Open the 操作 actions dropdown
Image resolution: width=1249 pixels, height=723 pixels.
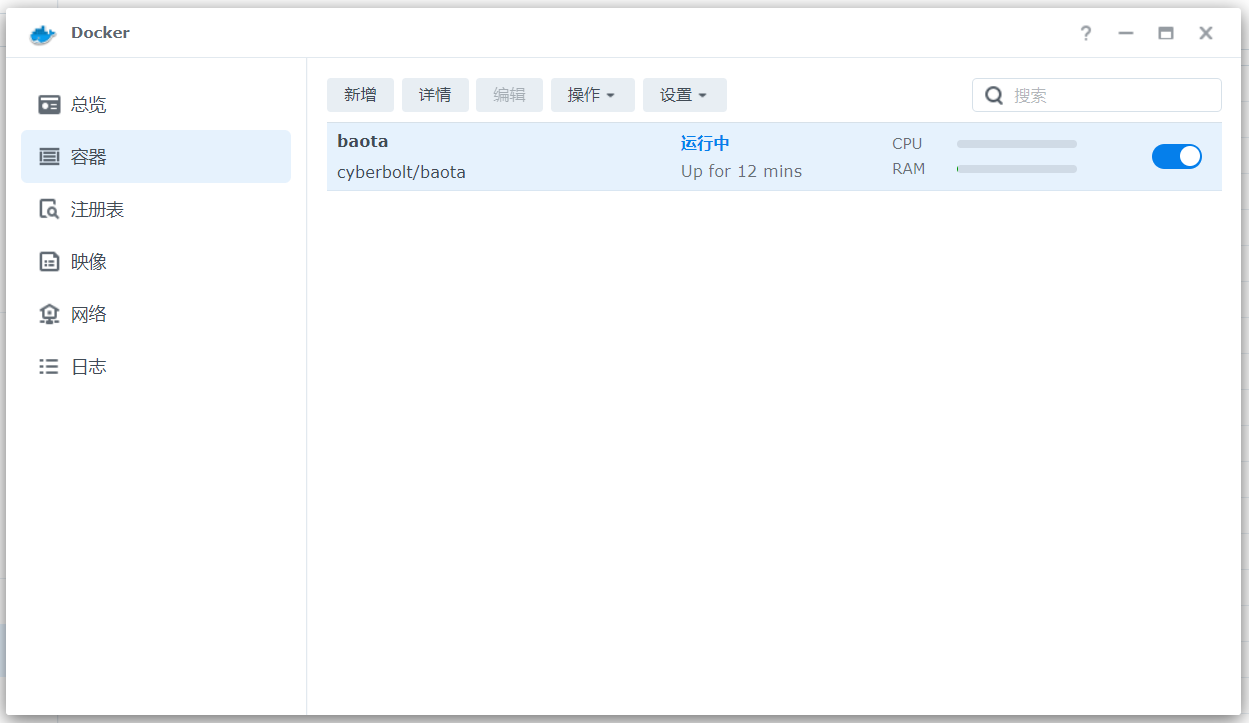click(x=592, y=94)
